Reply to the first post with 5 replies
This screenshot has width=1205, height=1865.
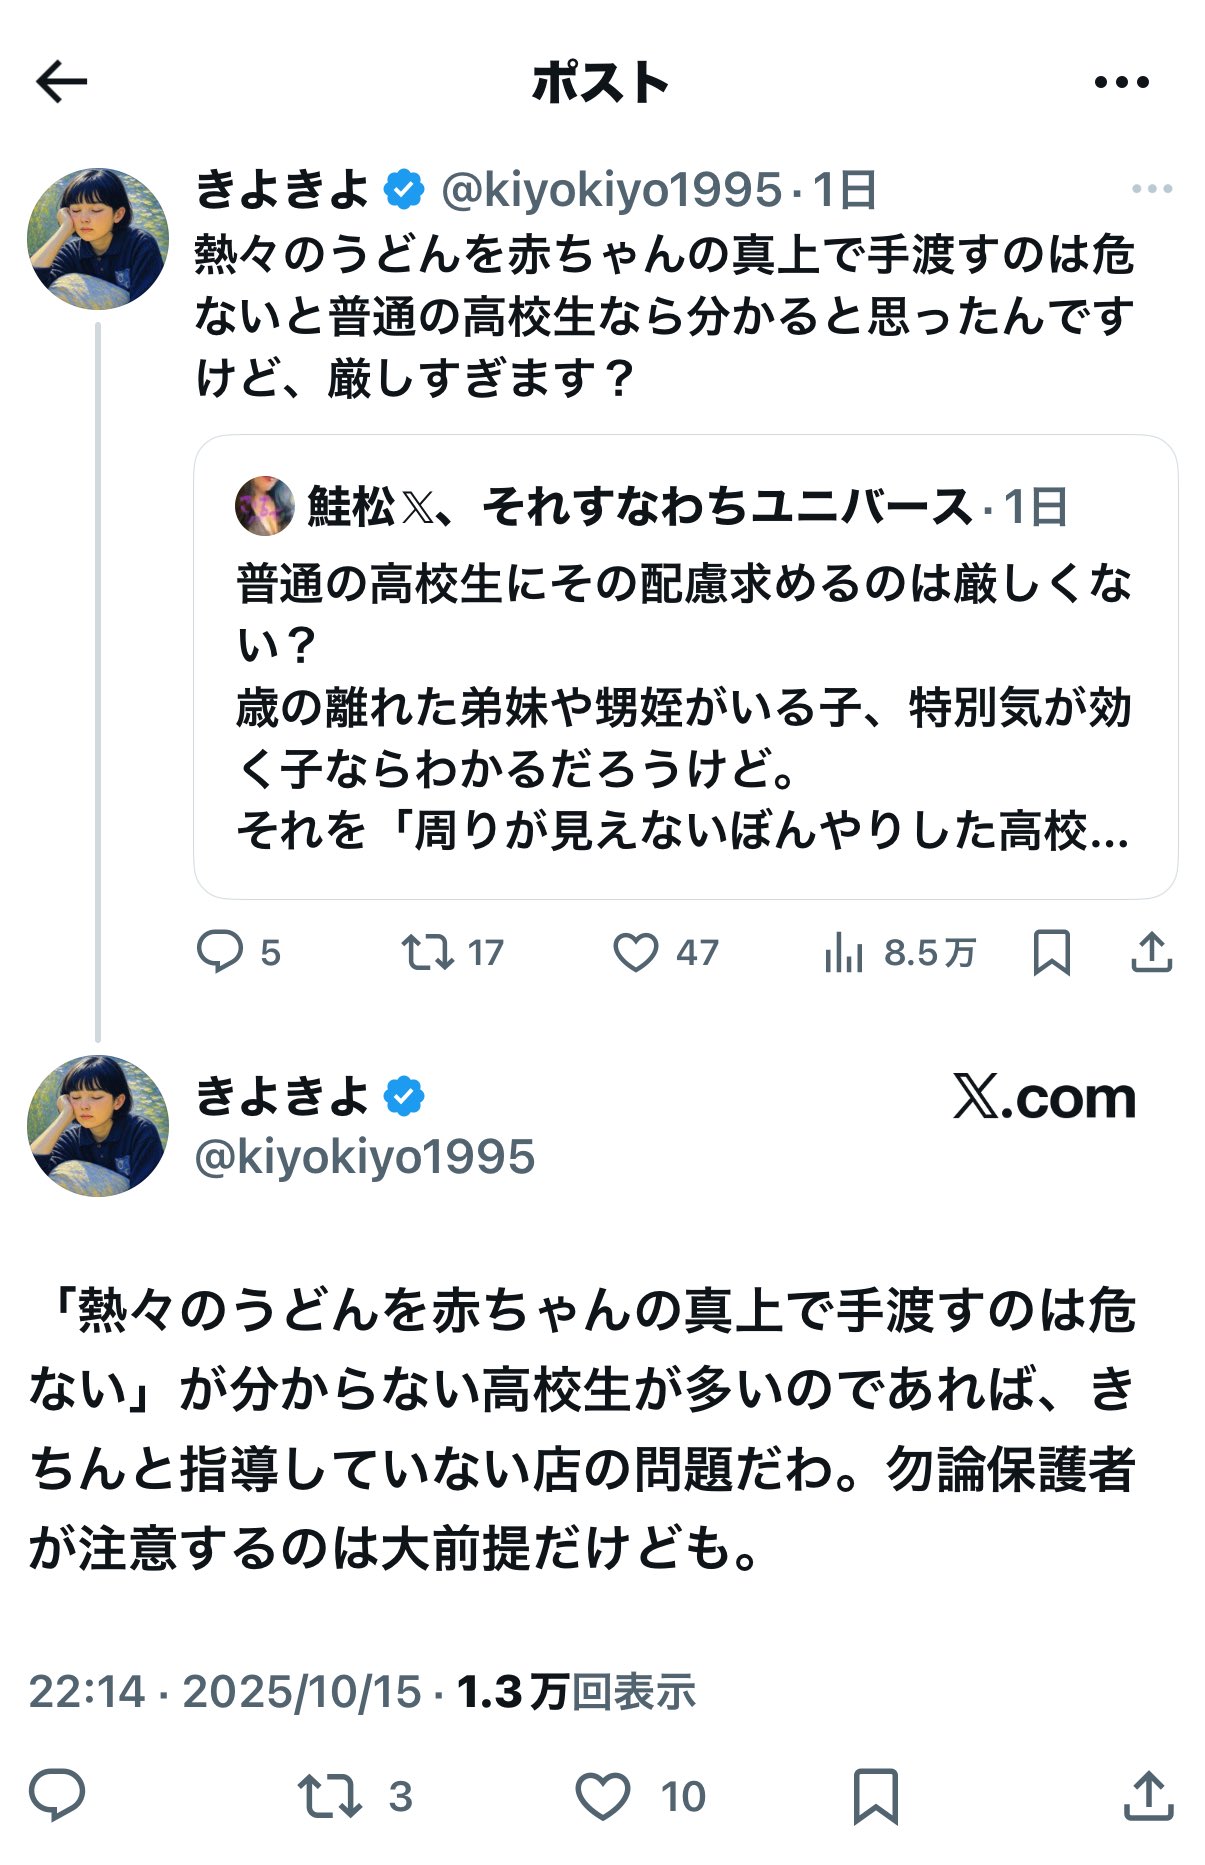(220, 952)
